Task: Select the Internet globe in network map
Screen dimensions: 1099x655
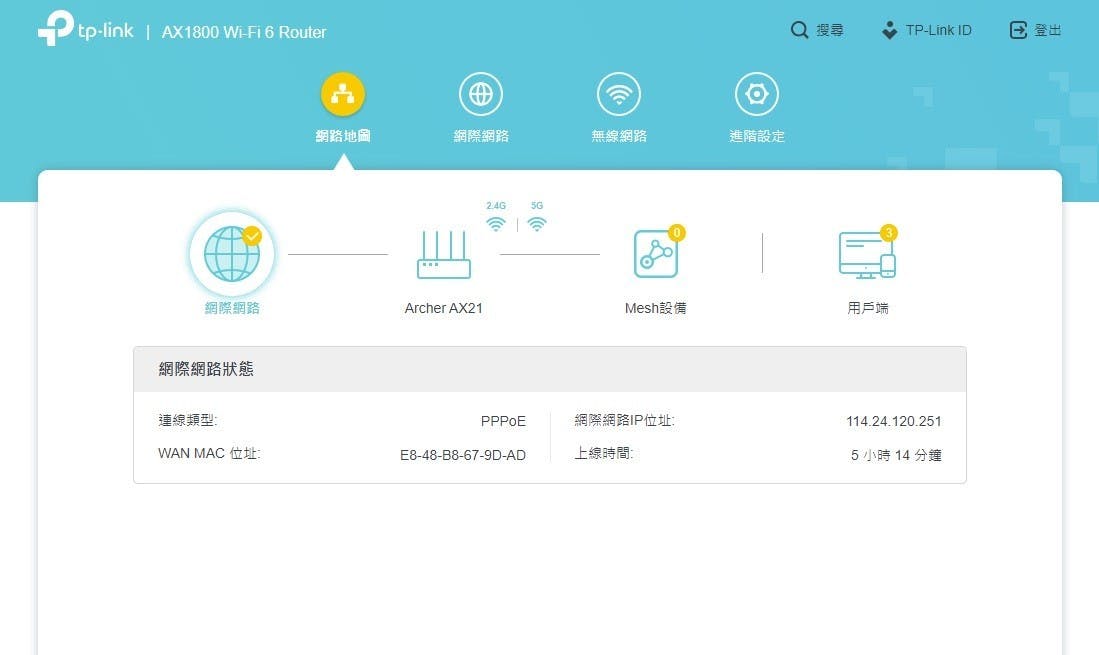Action: pyautogui.click(x=232, y=254)
